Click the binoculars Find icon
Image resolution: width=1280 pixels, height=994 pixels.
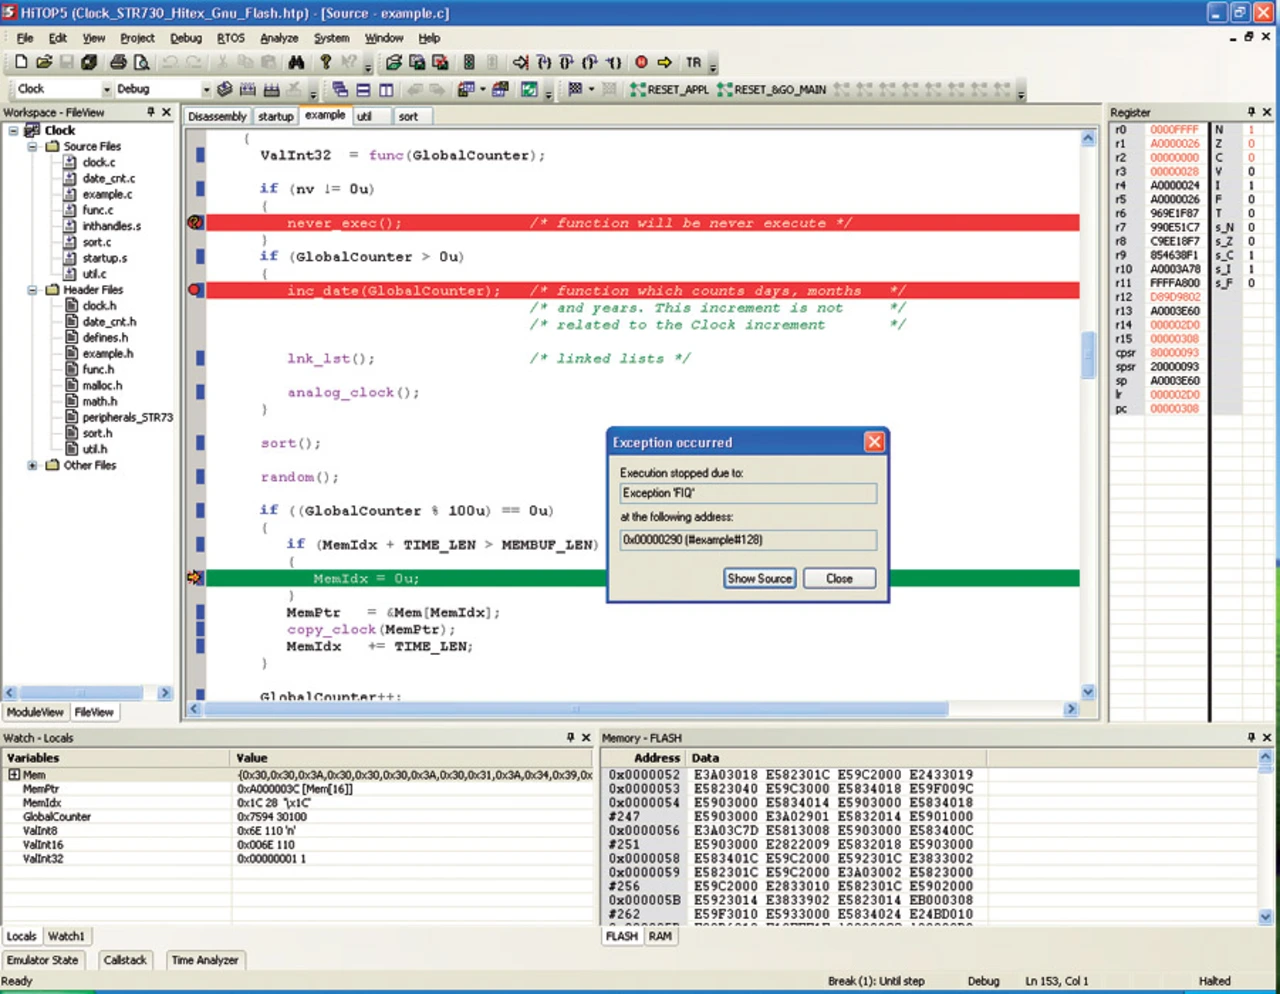pyautogui.click(x=296, y=62)
